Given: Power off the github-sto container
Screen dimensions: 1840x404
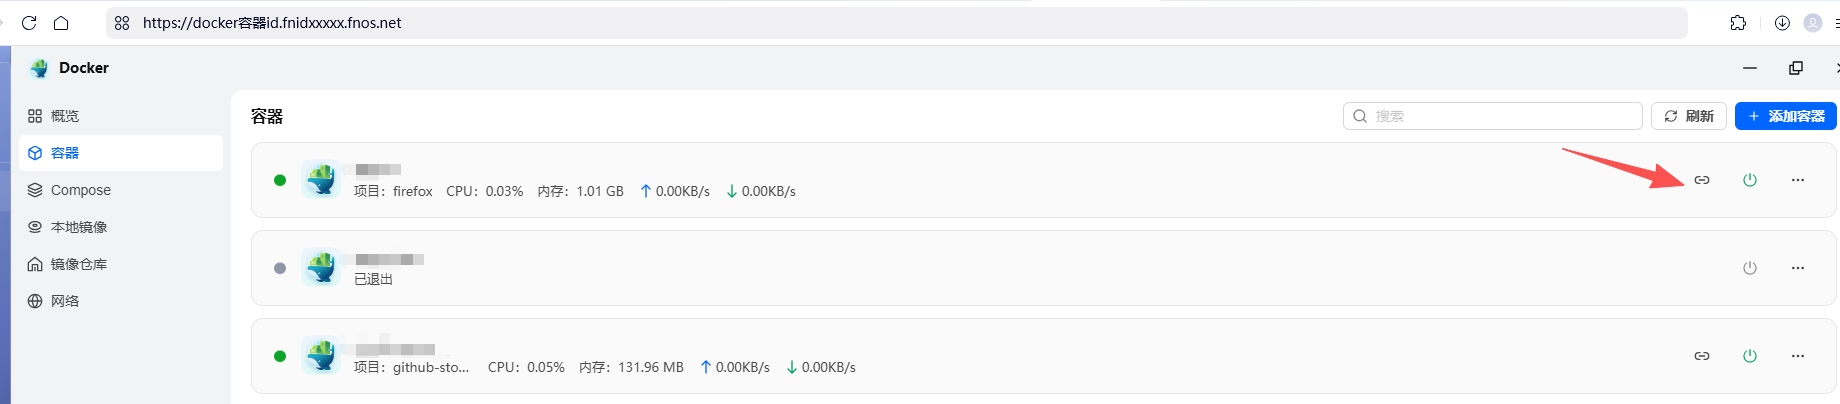Looking at the screenshot, I should [1750, 356].
